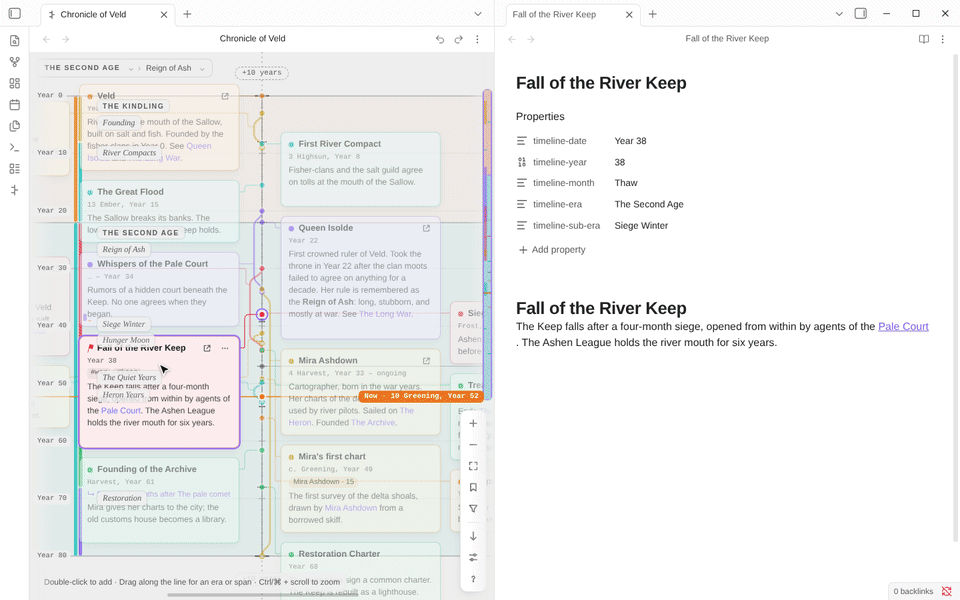Open more options for Chronicle of Veld
The width and height of the screenshot is (960, 600).
[x=478, y=39]
